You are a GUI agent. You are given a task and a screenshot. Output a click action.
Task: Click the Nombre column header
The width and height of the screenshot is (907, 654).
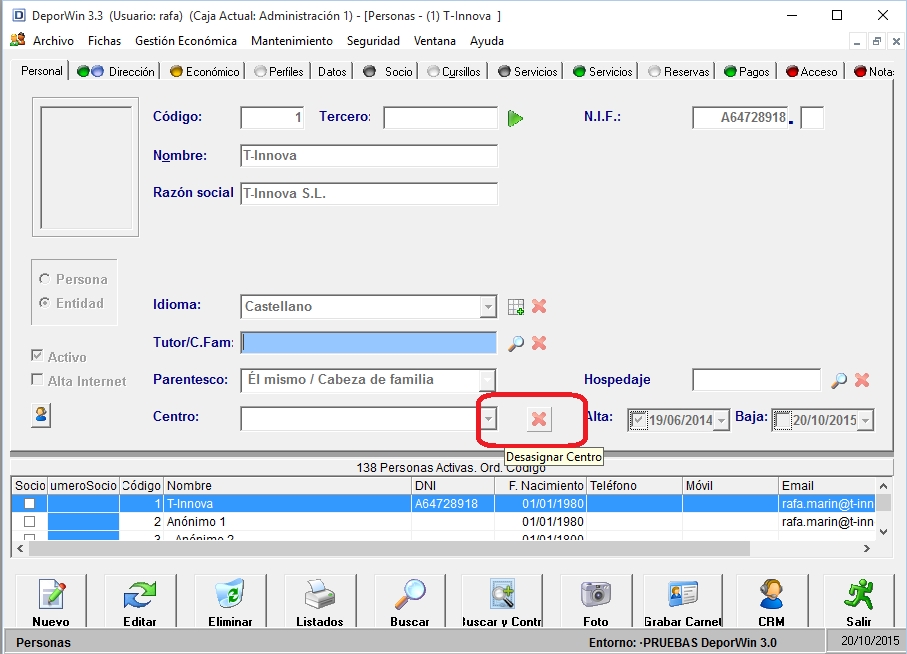pos(287,486)
